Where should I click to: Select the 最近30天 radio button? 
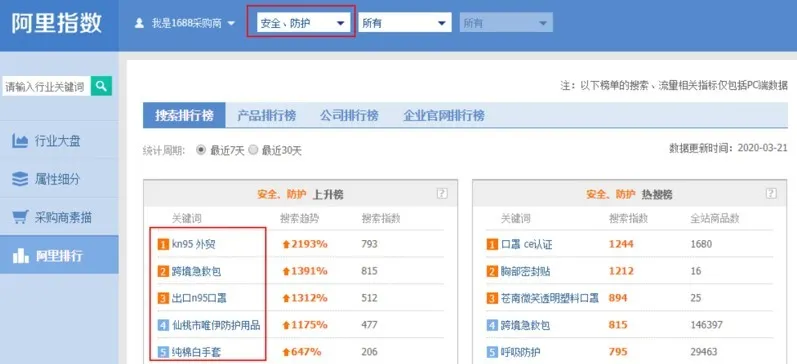pos(253,150)
